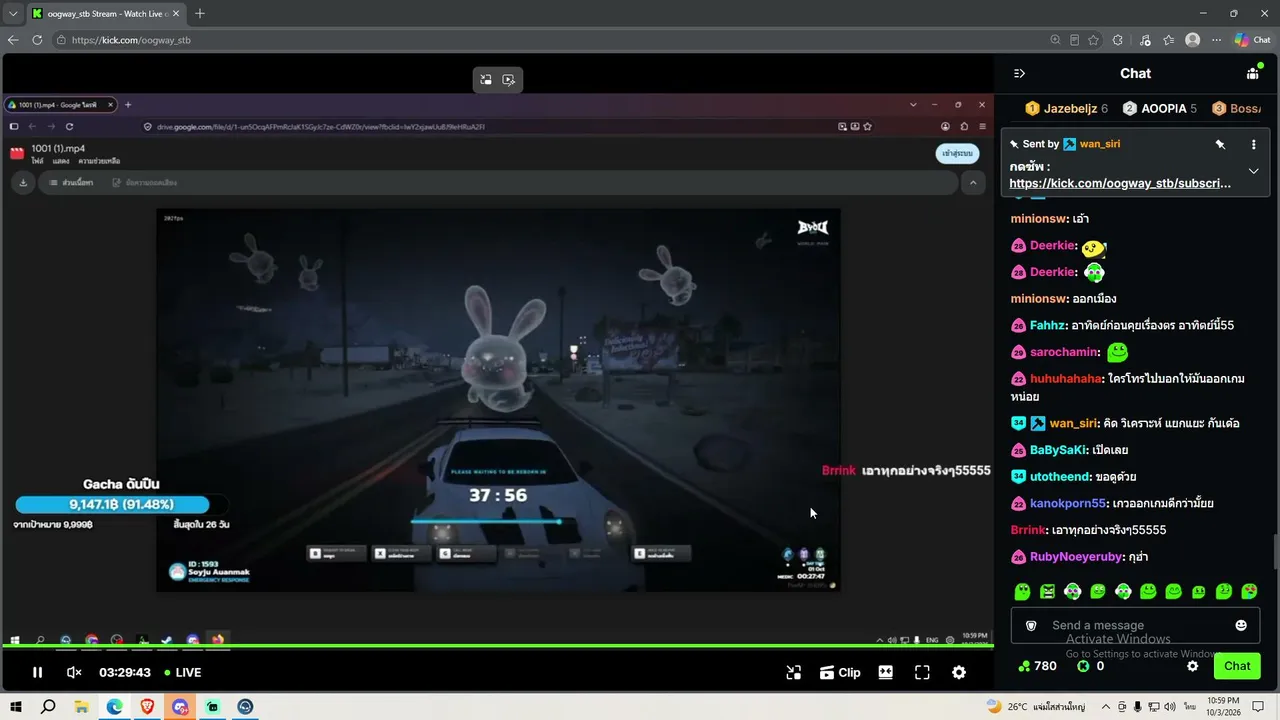Unmute the stream audio
Screen dimensions: 1280x720
[x=74, y=673]
